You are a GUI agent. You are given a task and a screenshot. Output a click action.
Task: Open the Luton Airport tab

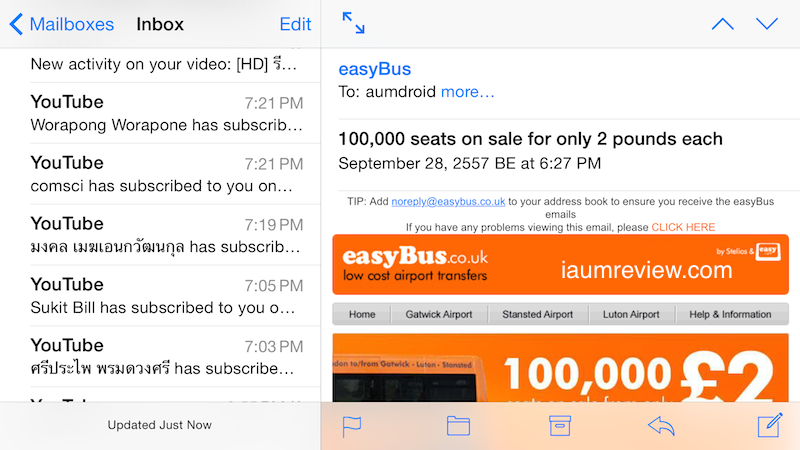click(631, 314)
